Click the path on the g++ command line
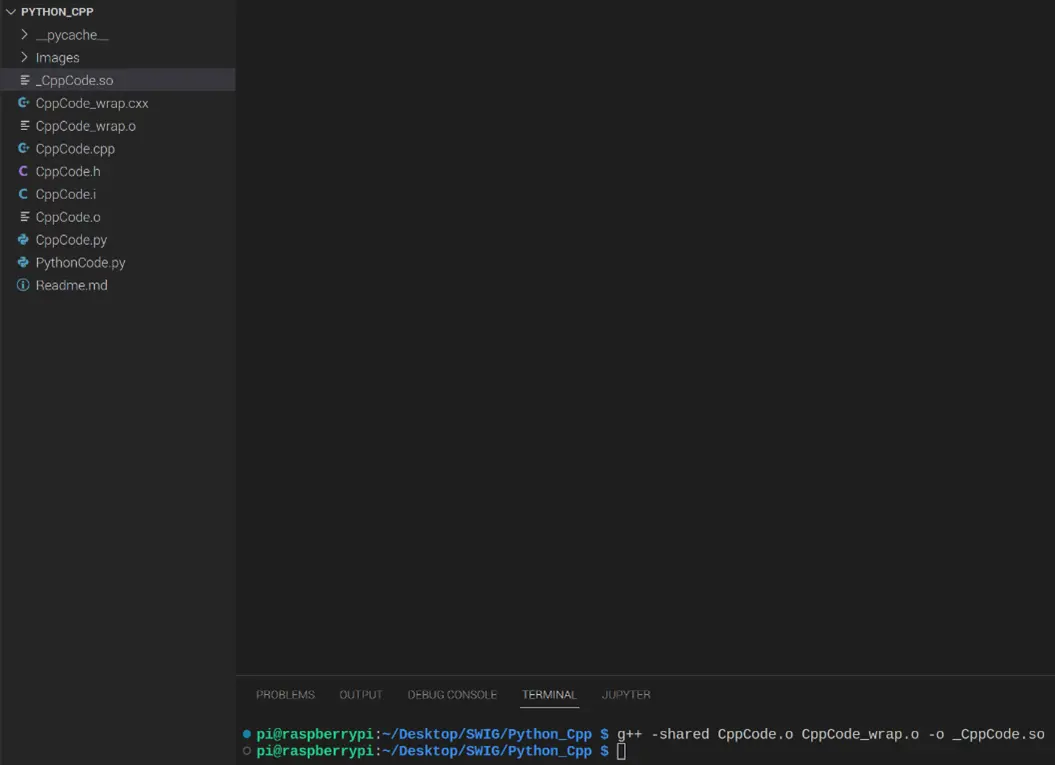This screenshot has height=765, width=1055. [x=487, y=734]
